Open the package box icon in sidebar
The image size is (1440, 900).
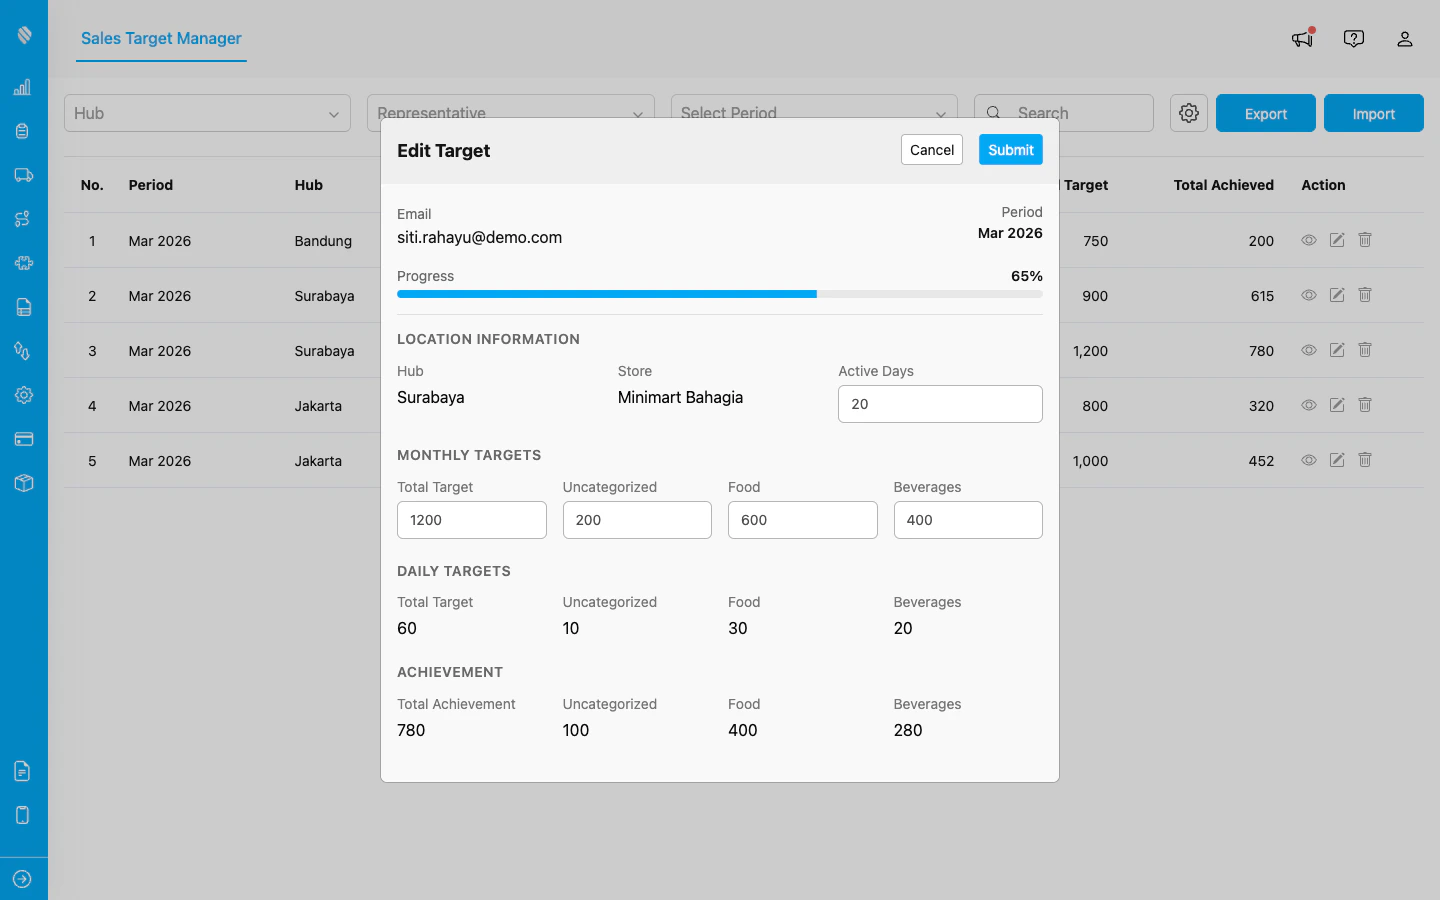(24, 483)
